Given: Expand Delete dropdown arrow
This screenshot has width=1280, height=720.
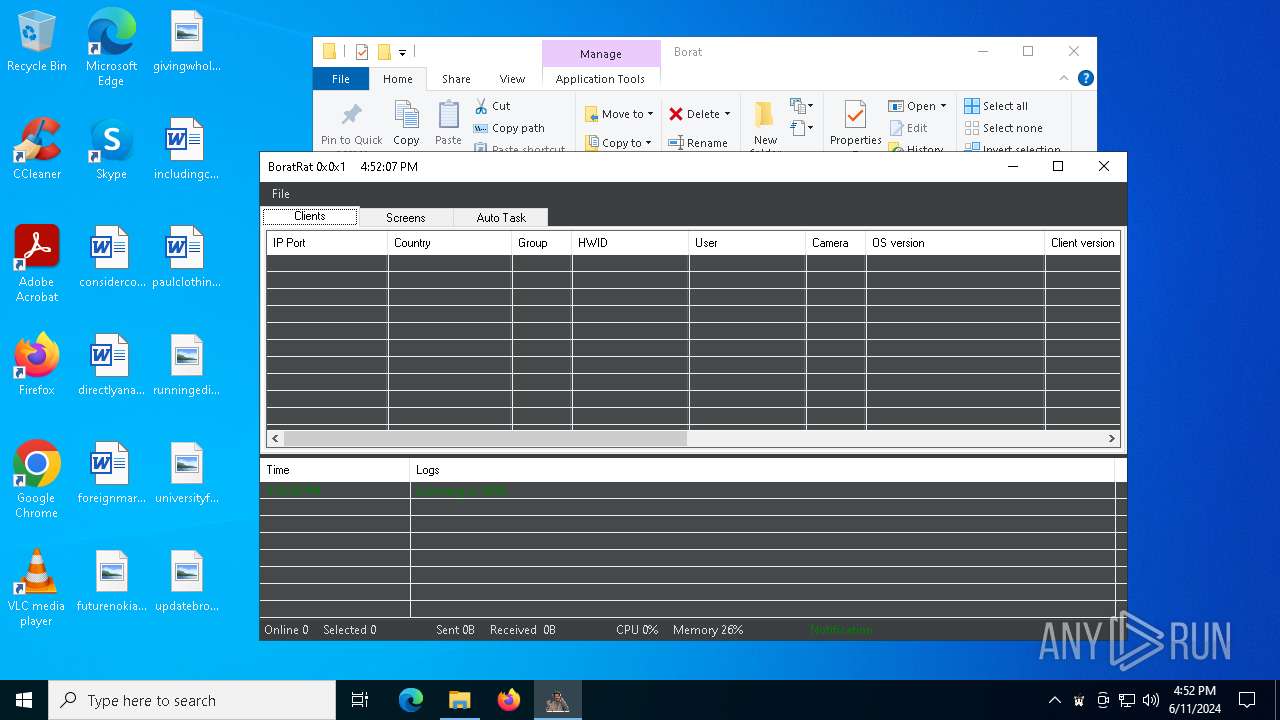Looking at the screenshot, I should click(727, 114).
